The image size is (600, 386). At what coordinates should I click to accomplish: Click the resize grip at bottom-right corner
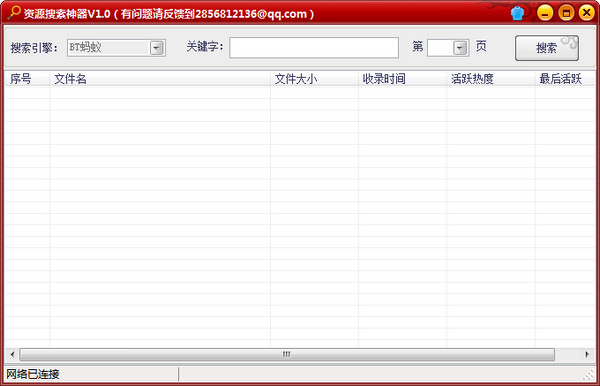(x=589, y=375)
